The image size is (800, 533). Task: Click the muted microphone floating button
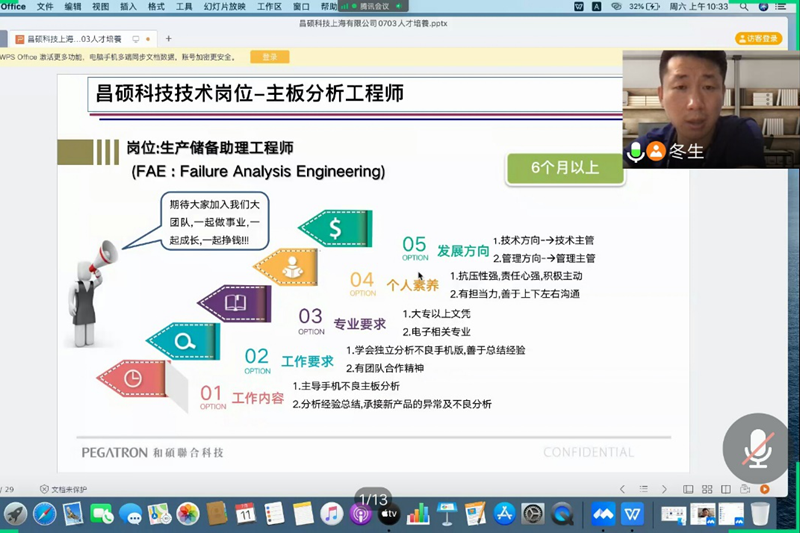pyautogui.click(x=756, y=447)
